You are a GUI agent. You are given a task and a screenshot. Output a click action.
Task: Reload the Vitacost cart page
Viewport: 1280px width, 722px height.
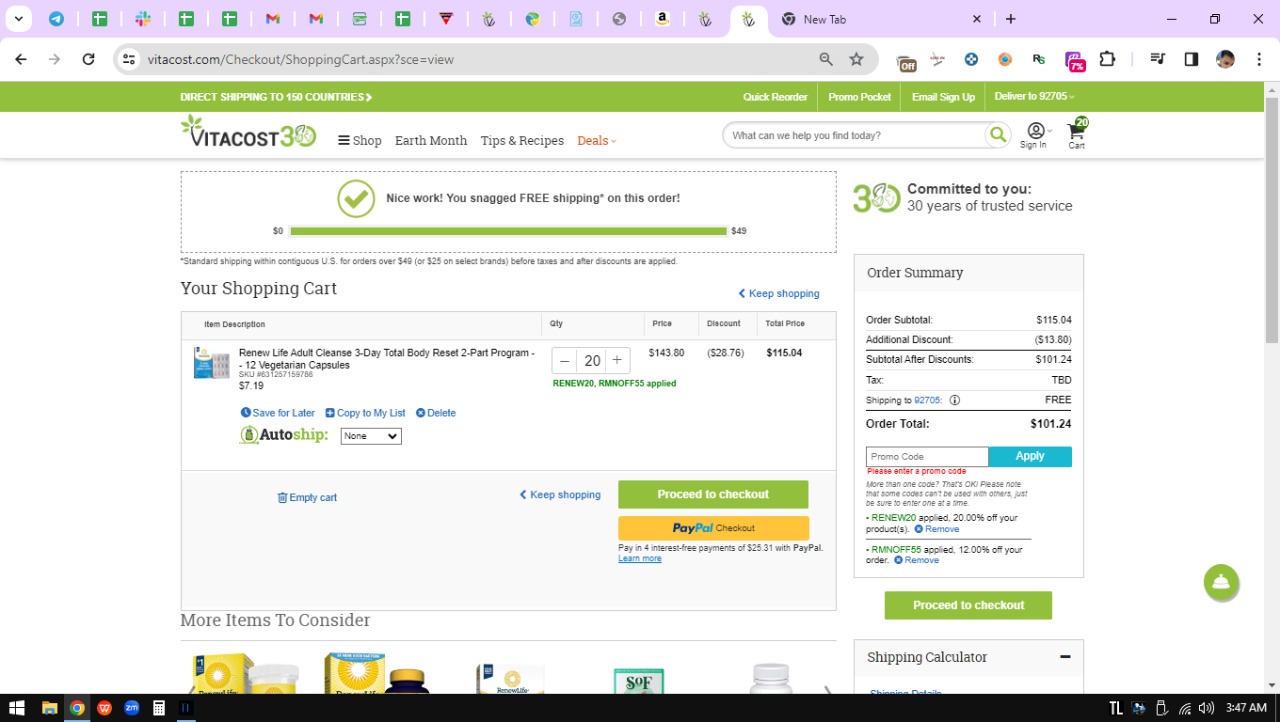click(88, 59)
